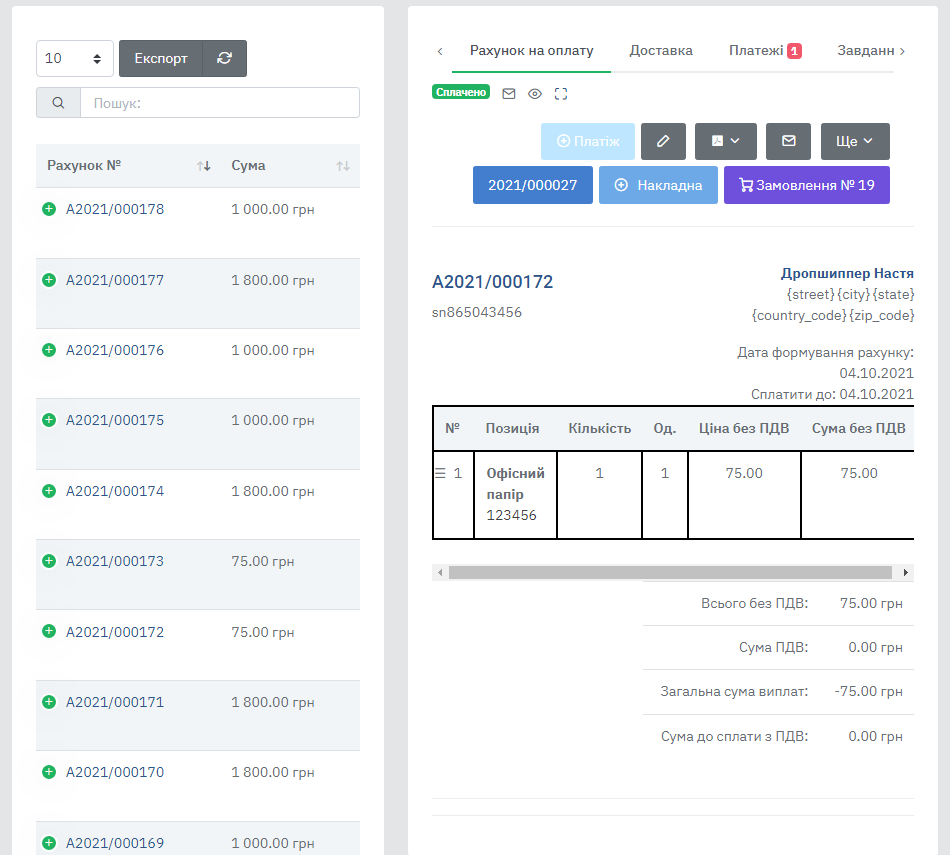950x855 pixels.
Task: Switch to the Доставка tab
Action: point(661,50)
